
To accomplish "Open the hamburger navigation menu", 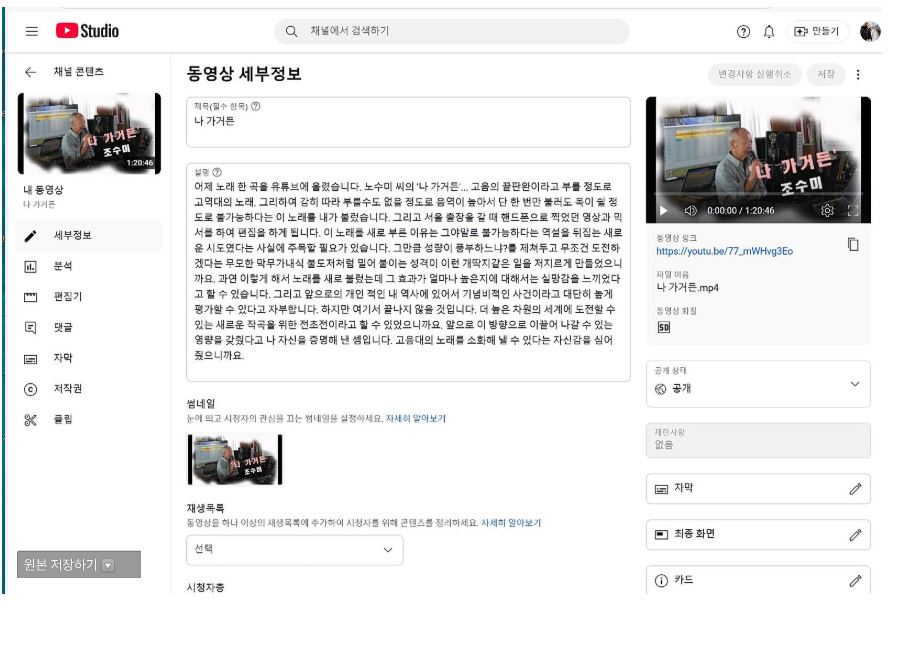I will point(32,31).
